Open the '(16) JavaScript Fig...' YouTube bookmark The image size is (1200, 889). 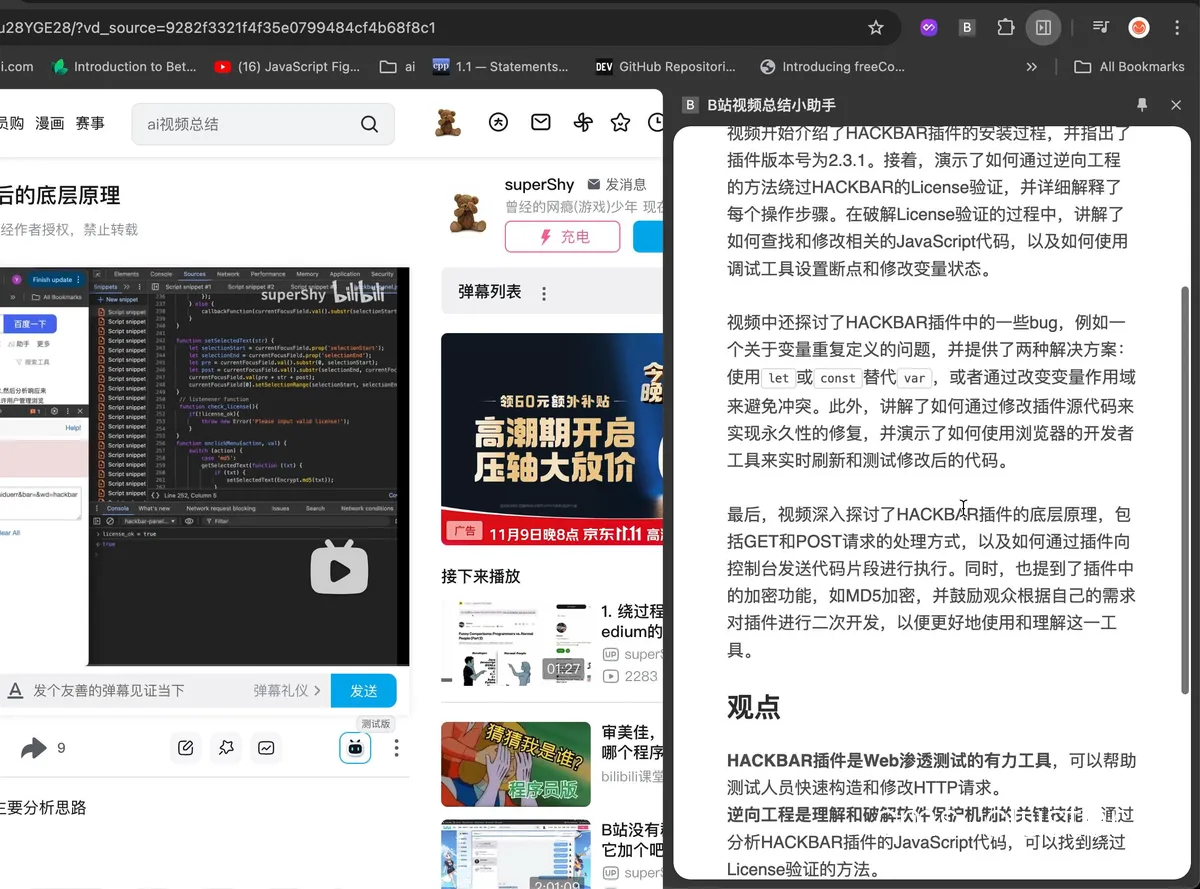287,67
